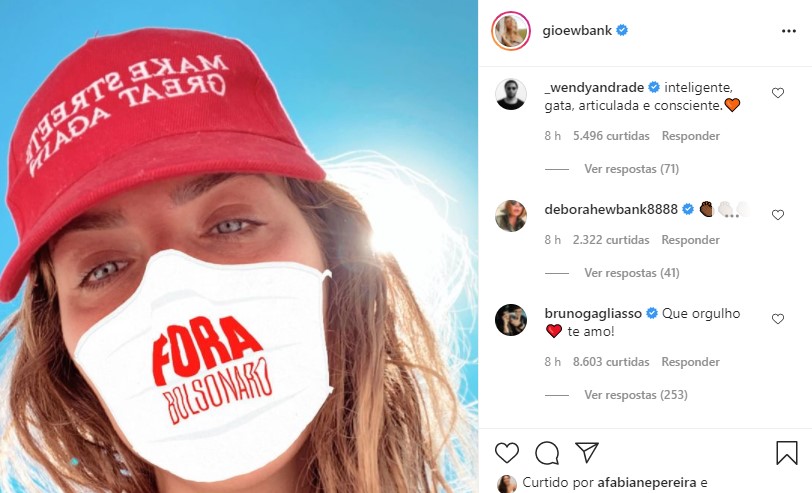Open the three-dot more options menu
Screen dimensions: 812x493
click(x=788, y=31)
